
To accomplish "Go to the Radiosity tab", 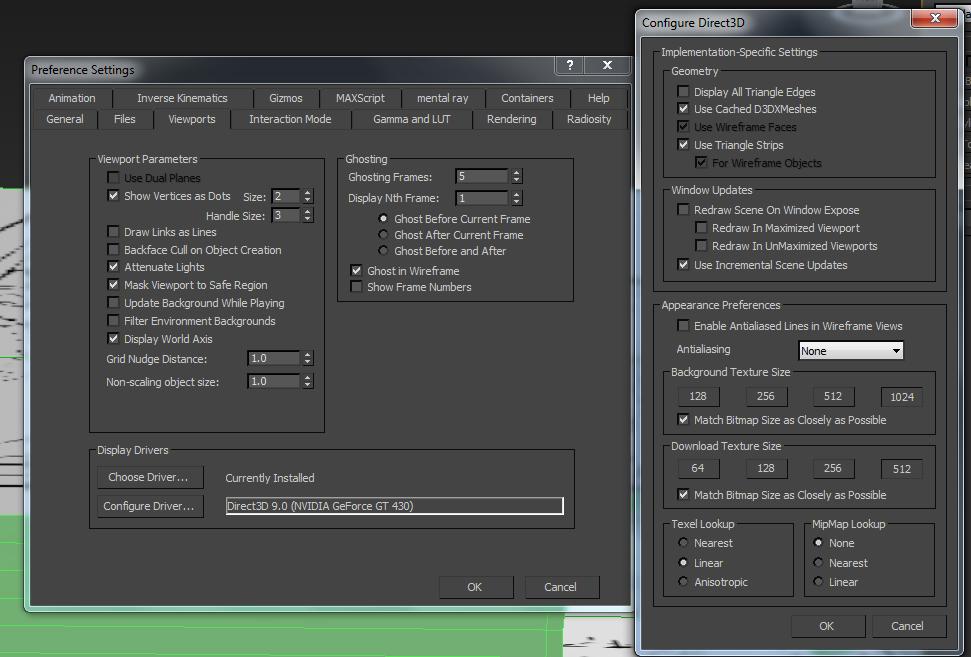I will [589, 119].
